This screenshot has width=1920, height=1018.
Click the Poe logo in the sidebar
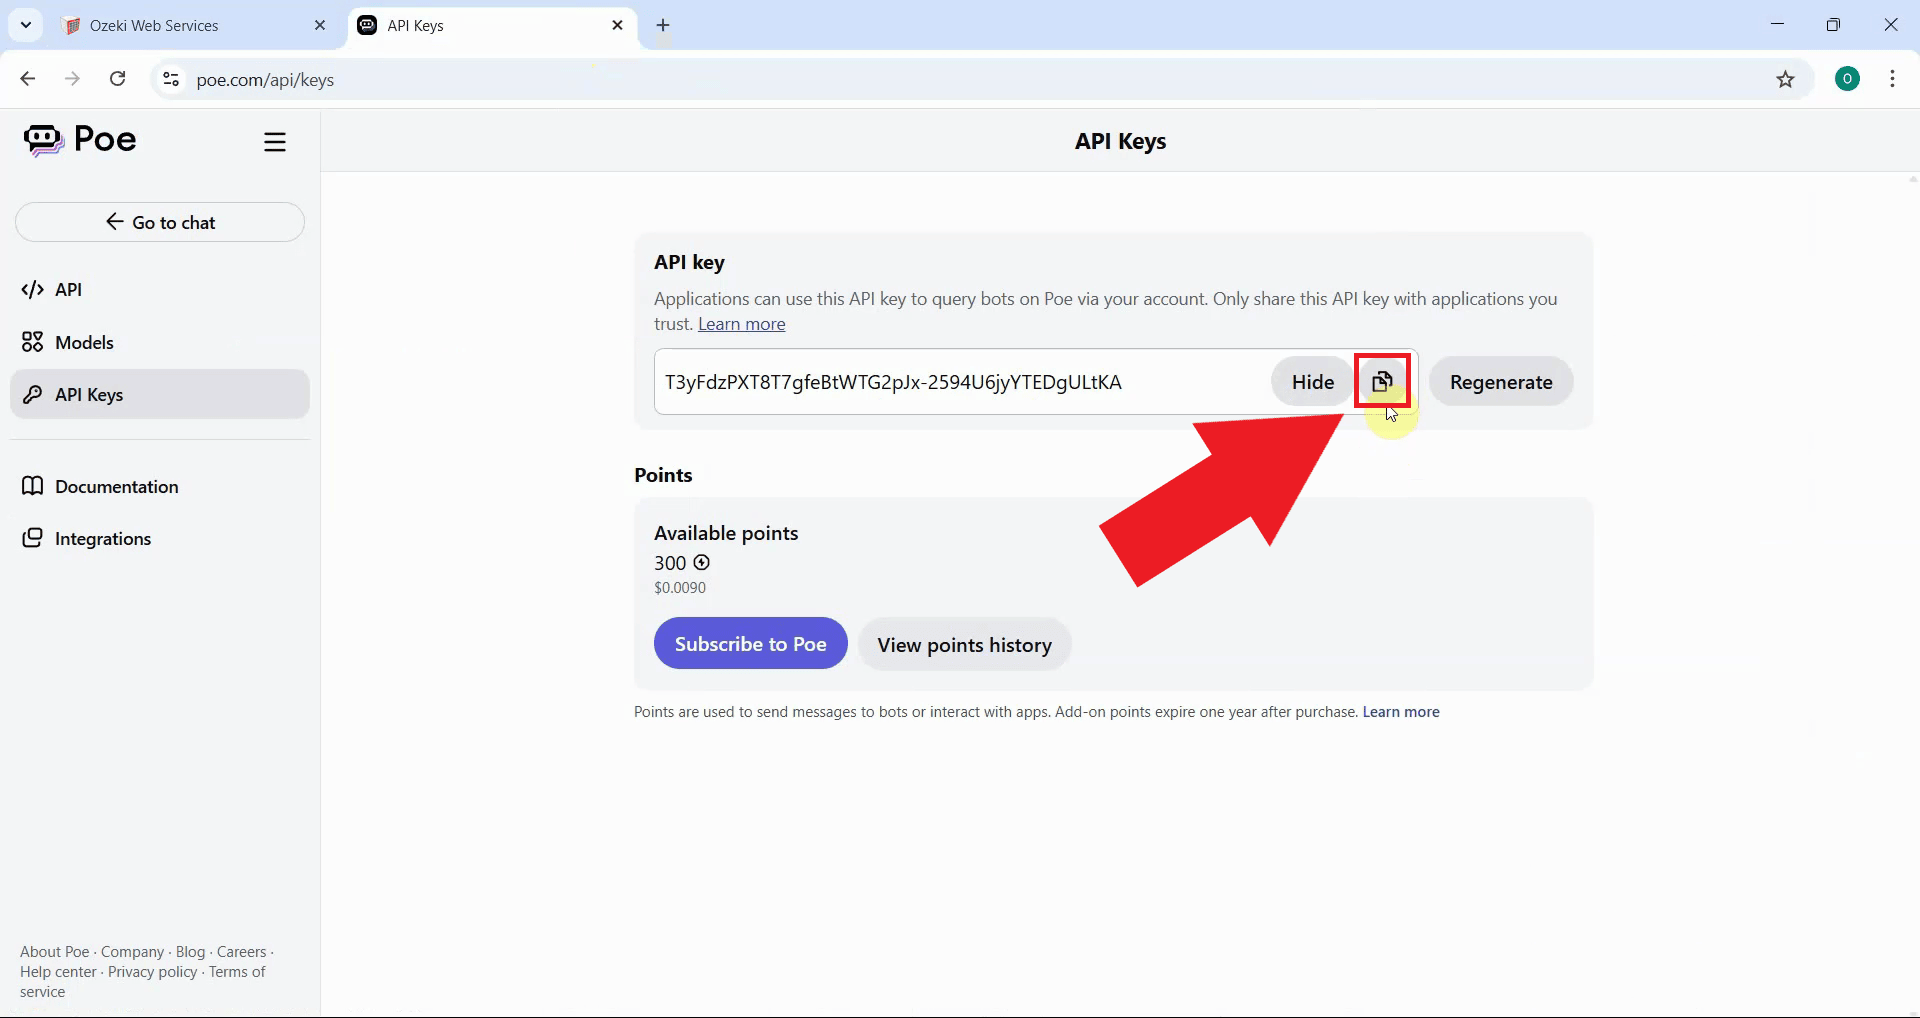point(80,140)
